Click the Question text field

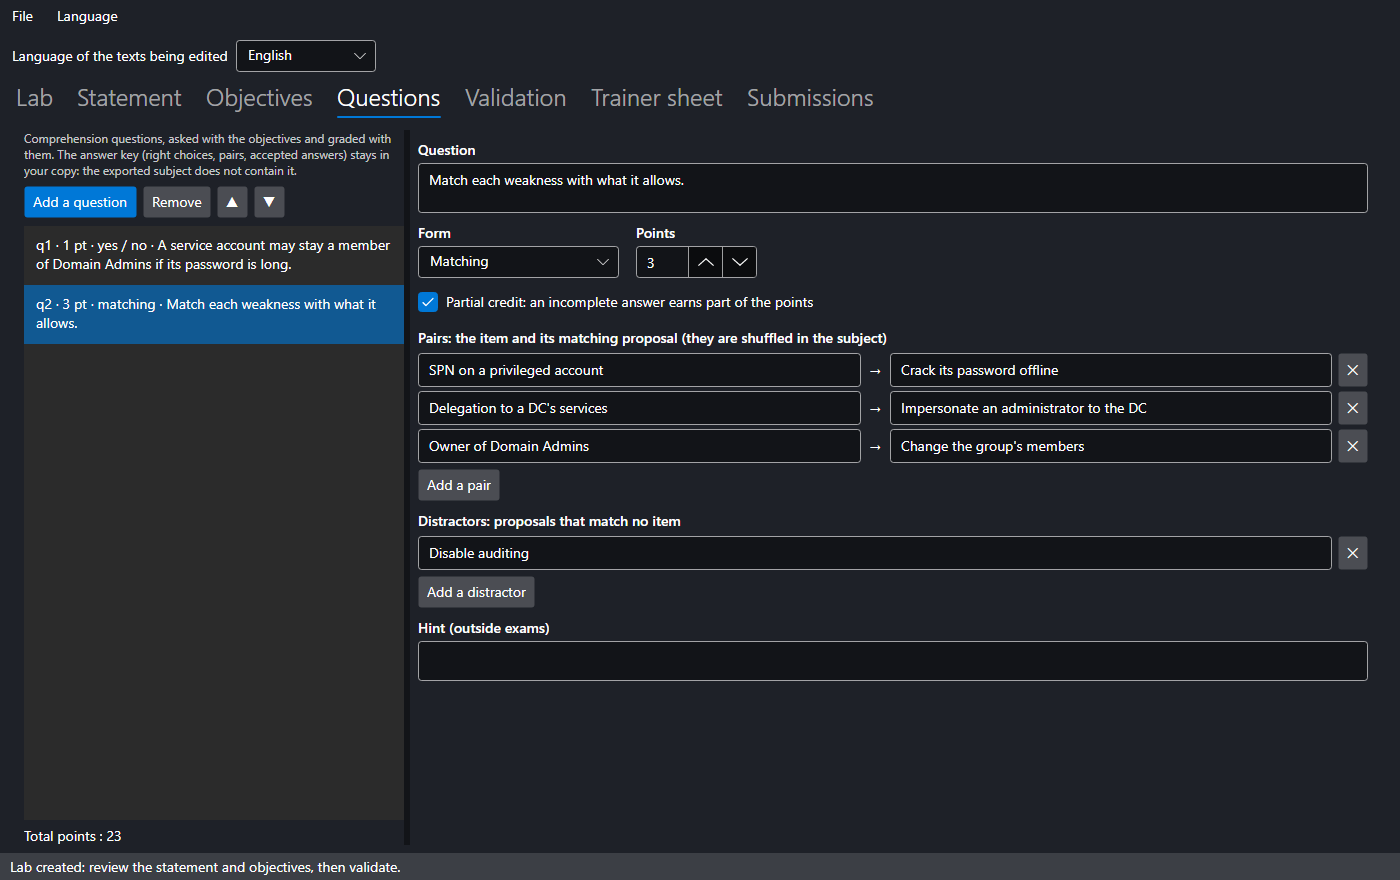[x=892, y=188]
